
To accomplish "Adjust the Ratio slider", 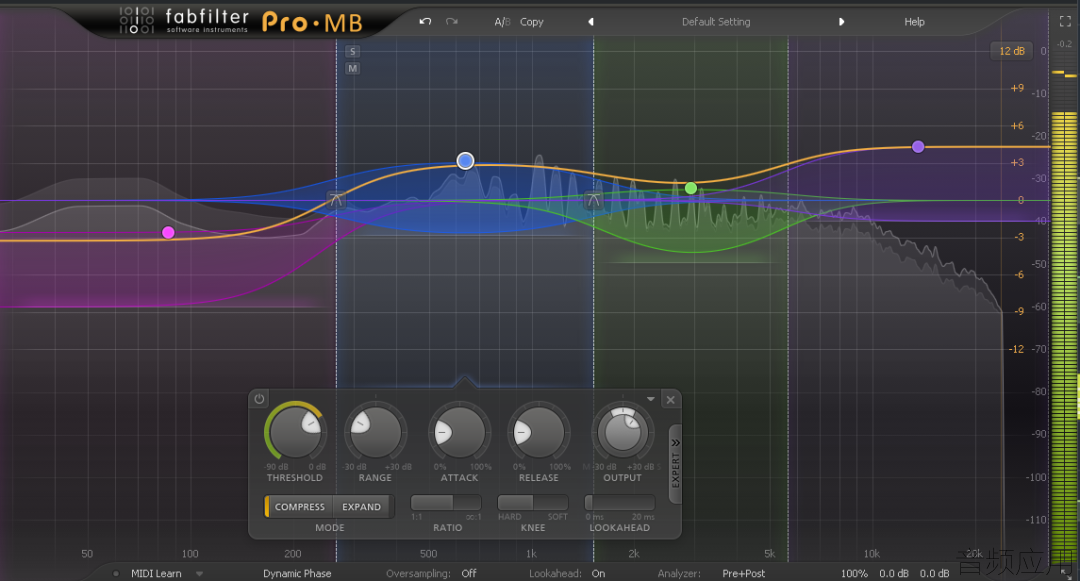I will (446, 503).
